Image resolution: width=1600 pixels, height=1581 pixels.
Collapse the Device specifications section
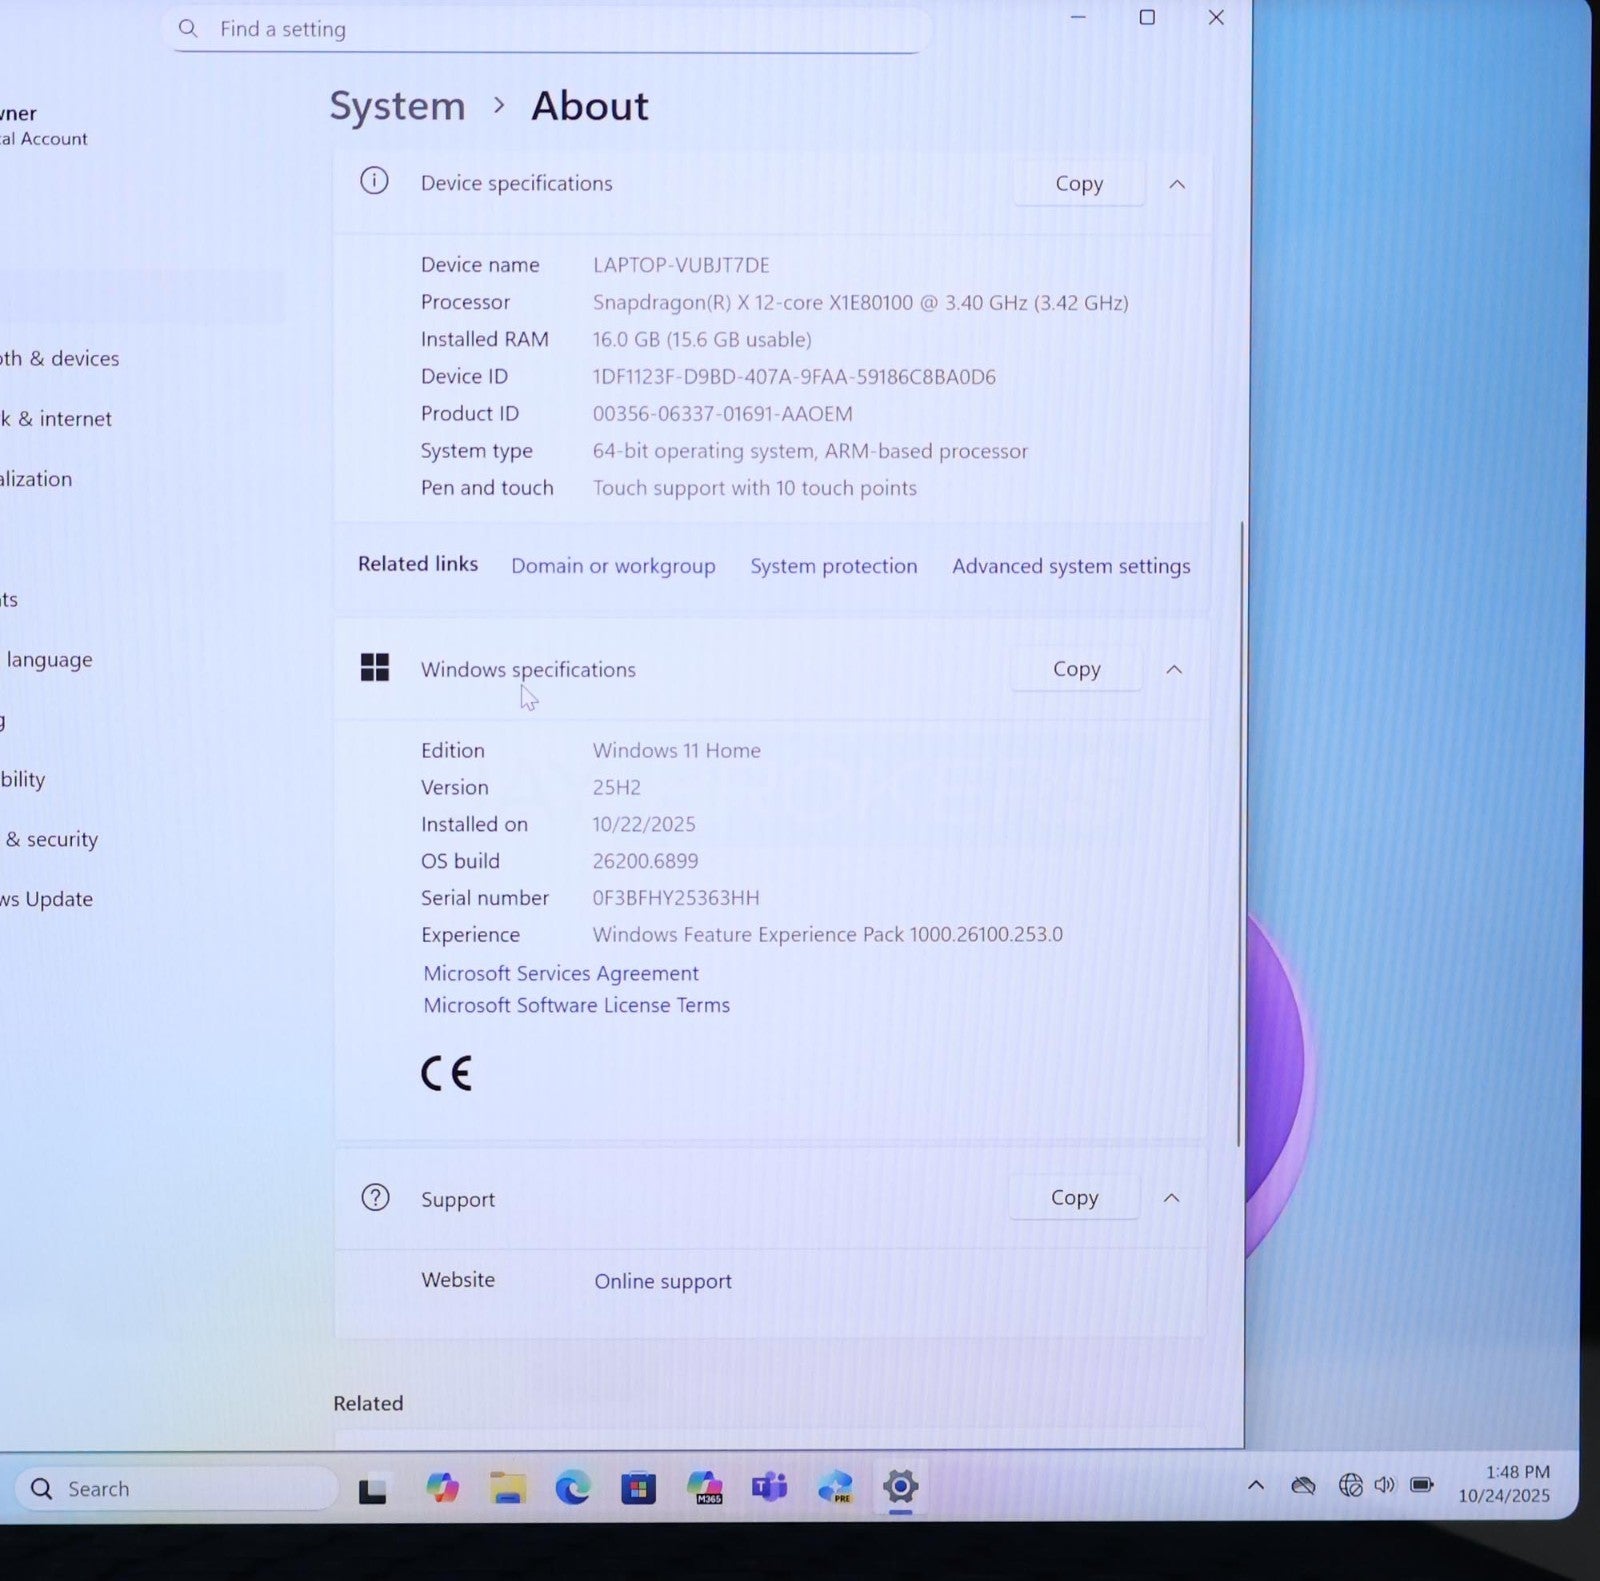(1177, 185)
